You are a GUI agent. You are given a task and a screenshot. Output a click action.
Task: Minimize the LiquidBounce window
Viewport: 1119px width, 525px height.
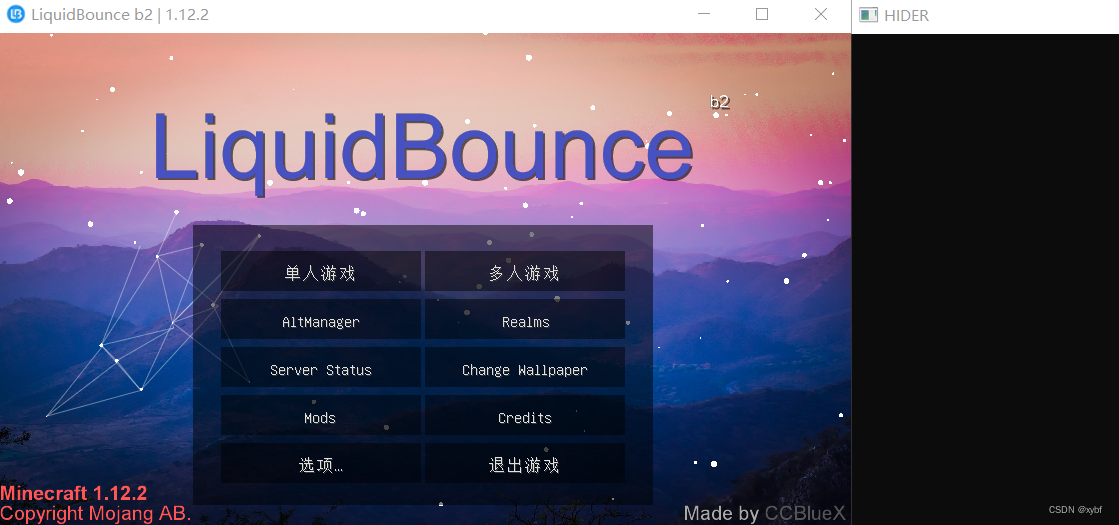tap(704, 14)
